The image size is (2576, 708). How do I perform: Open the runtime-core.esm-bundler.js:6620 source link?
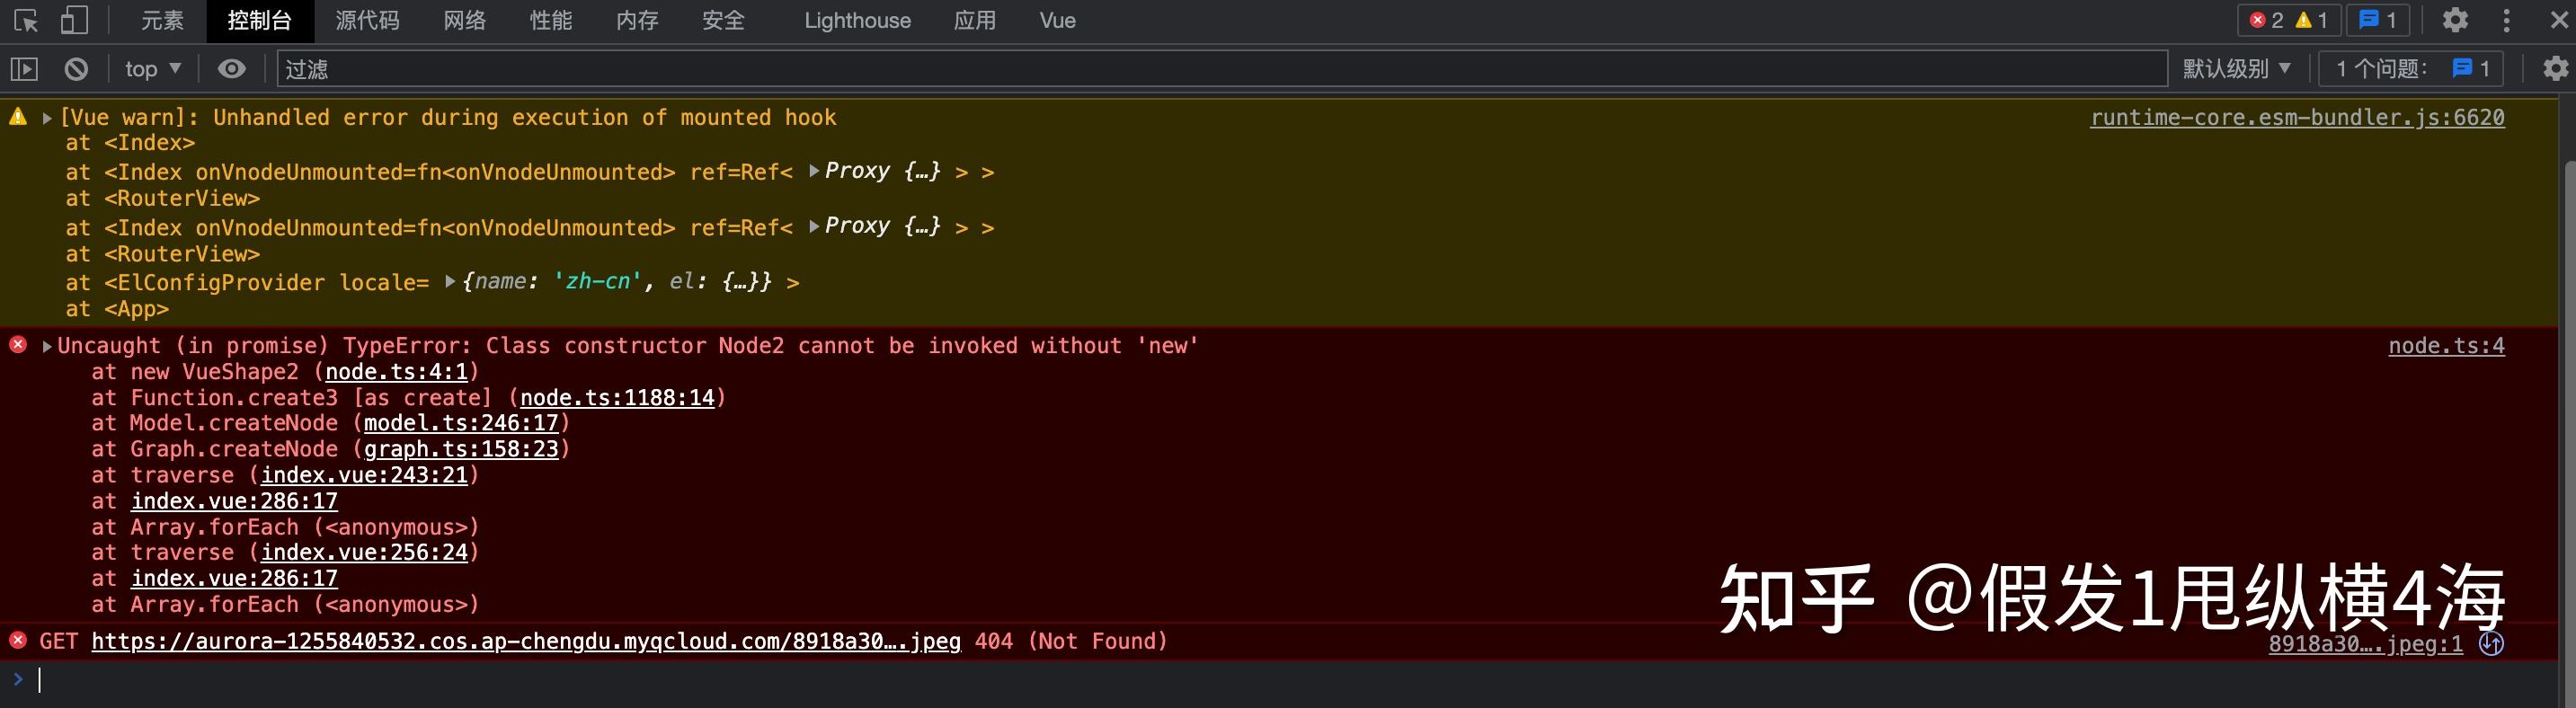(2296, 118)
